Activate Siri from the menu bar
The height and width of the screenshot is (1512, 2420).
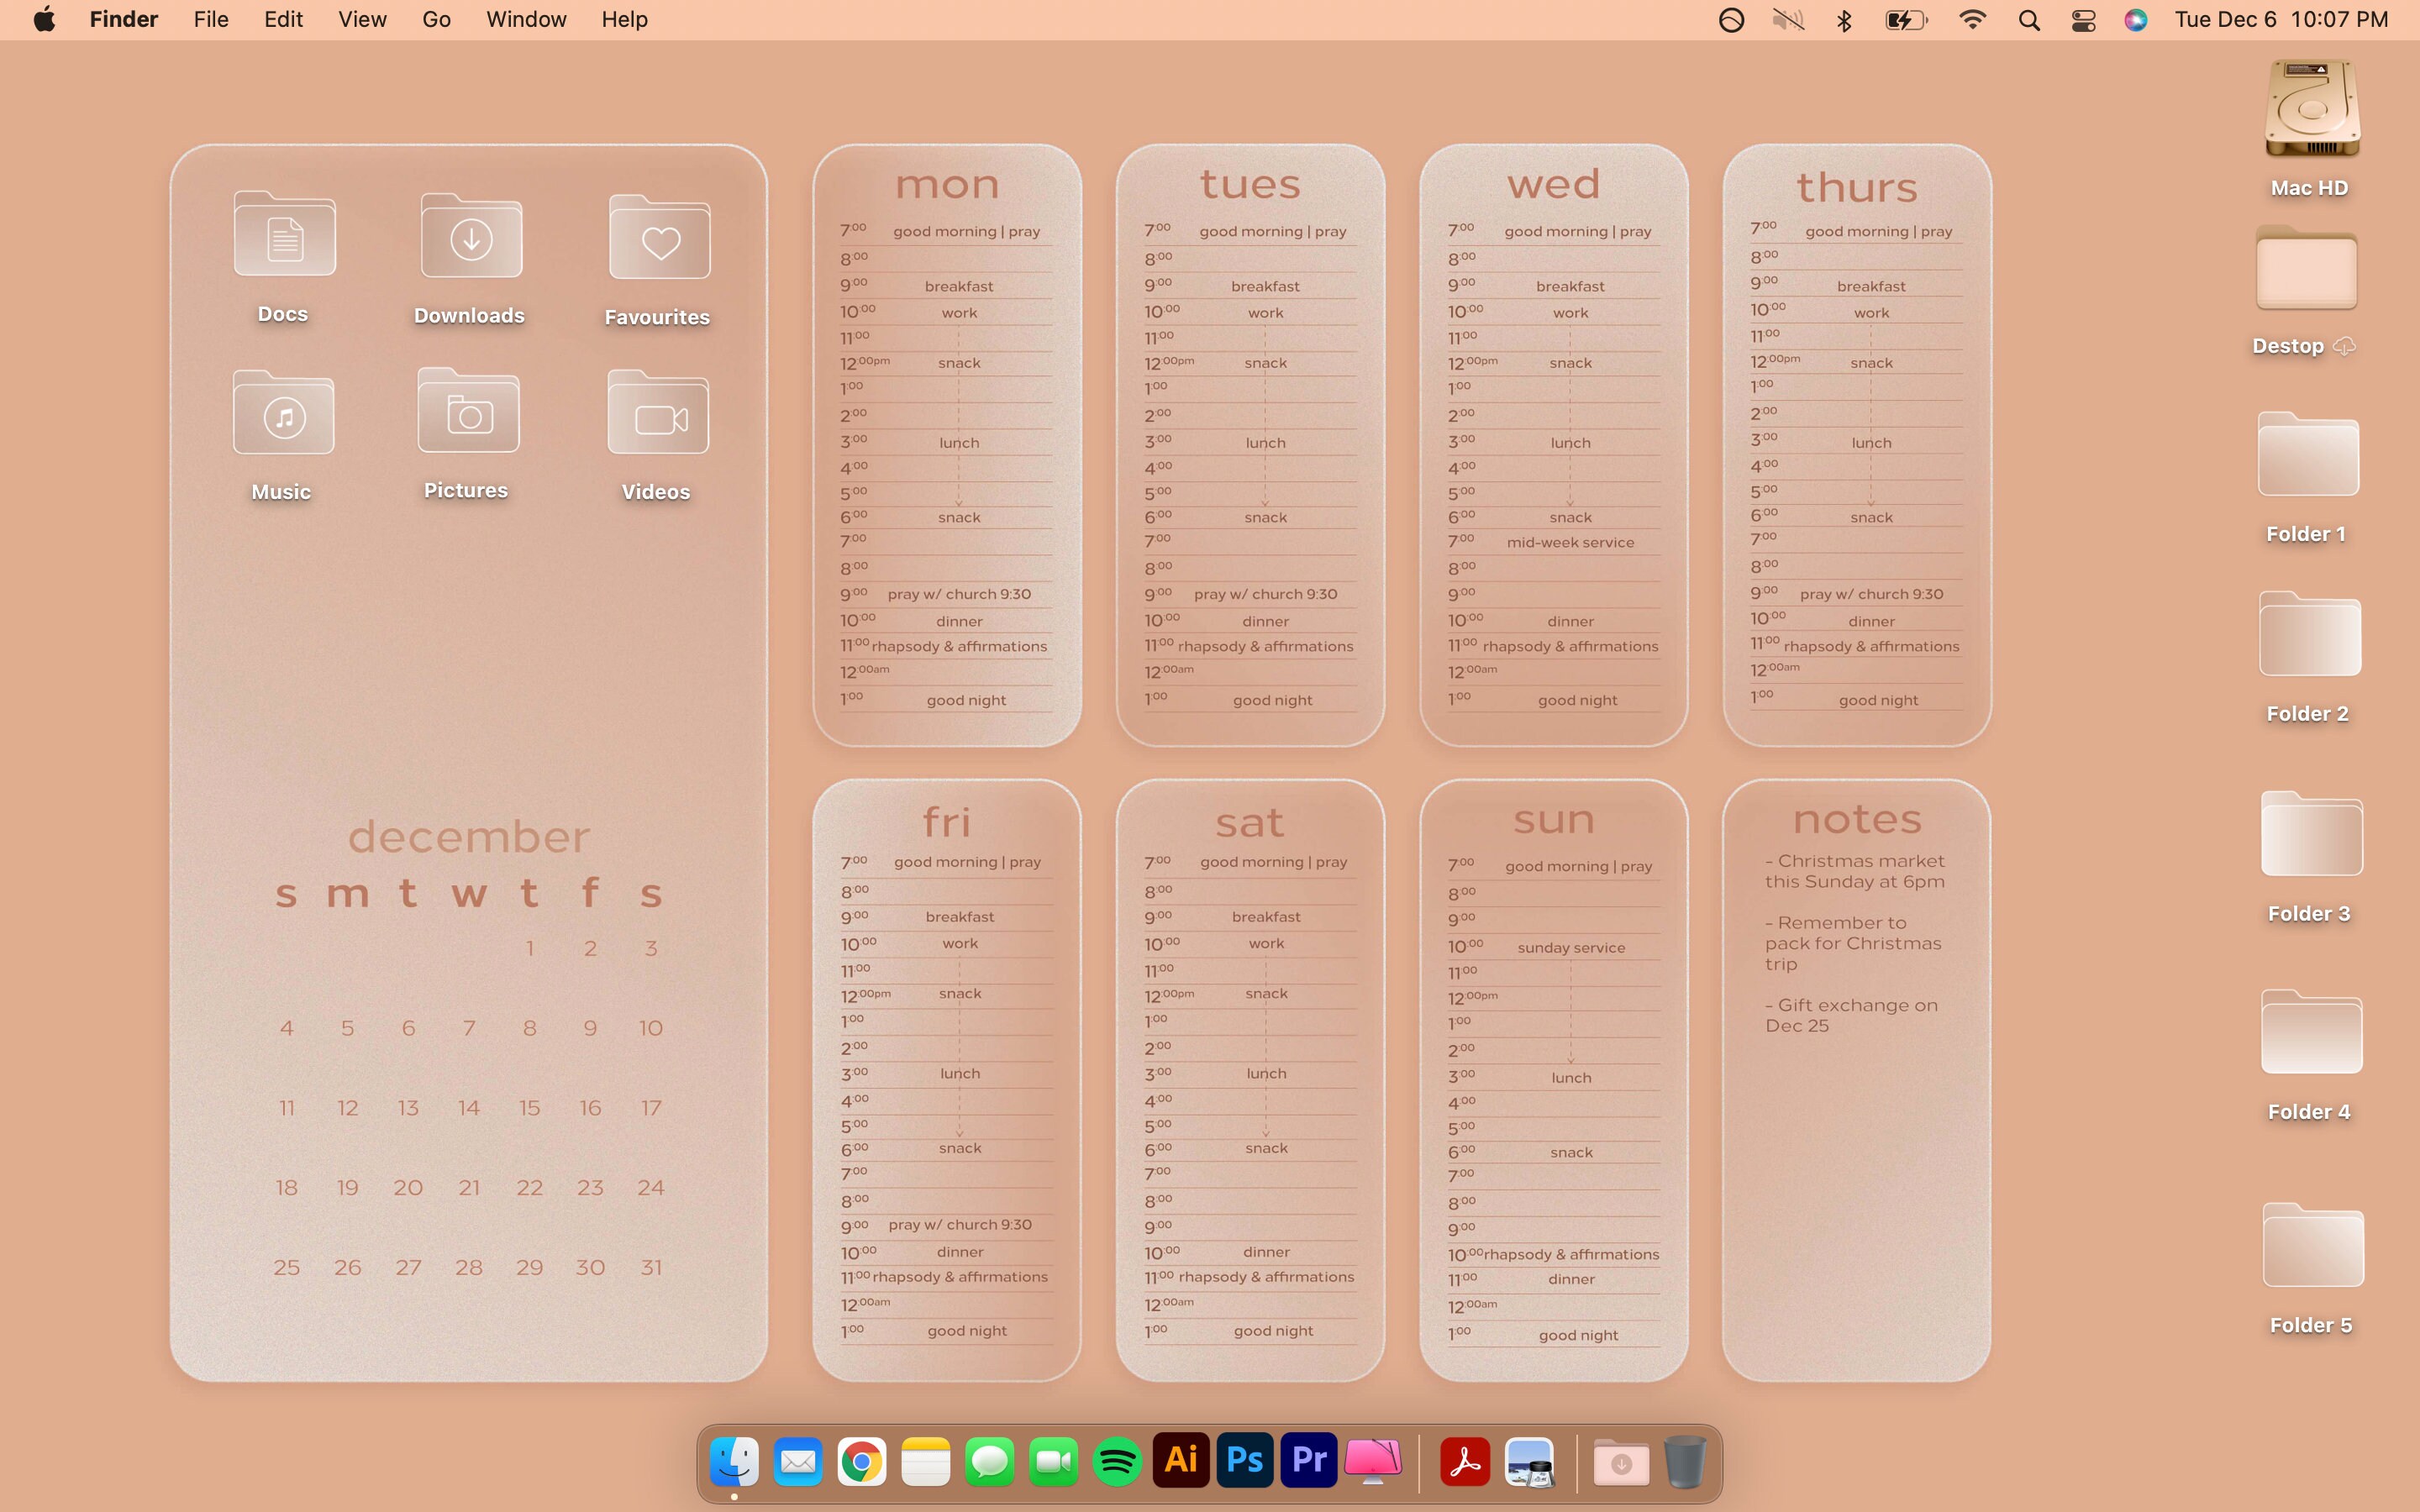2135,19
